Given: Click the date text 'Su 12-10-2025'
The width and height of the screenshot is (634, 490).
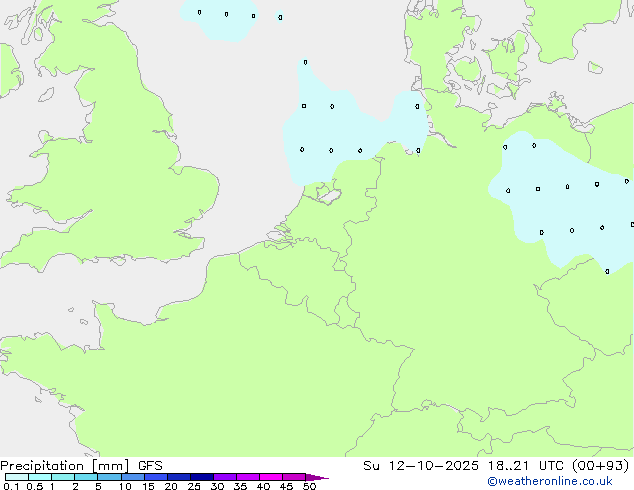Looking at the screenshot, I should pyautogui.click(x=421, y=466).
